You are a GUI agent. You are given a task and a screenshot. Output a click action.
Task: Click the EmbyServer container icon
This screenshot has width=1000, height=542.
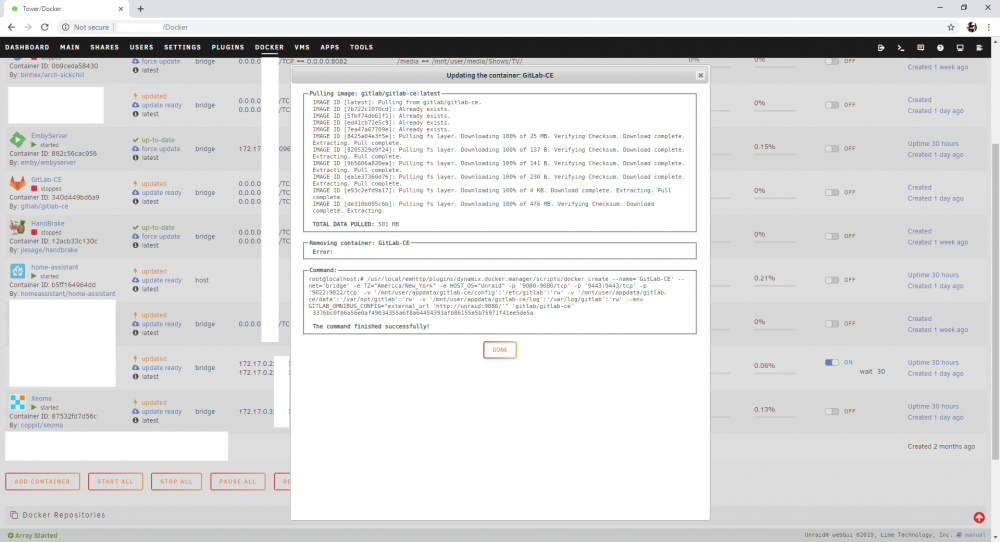click(x=17, y=139)
